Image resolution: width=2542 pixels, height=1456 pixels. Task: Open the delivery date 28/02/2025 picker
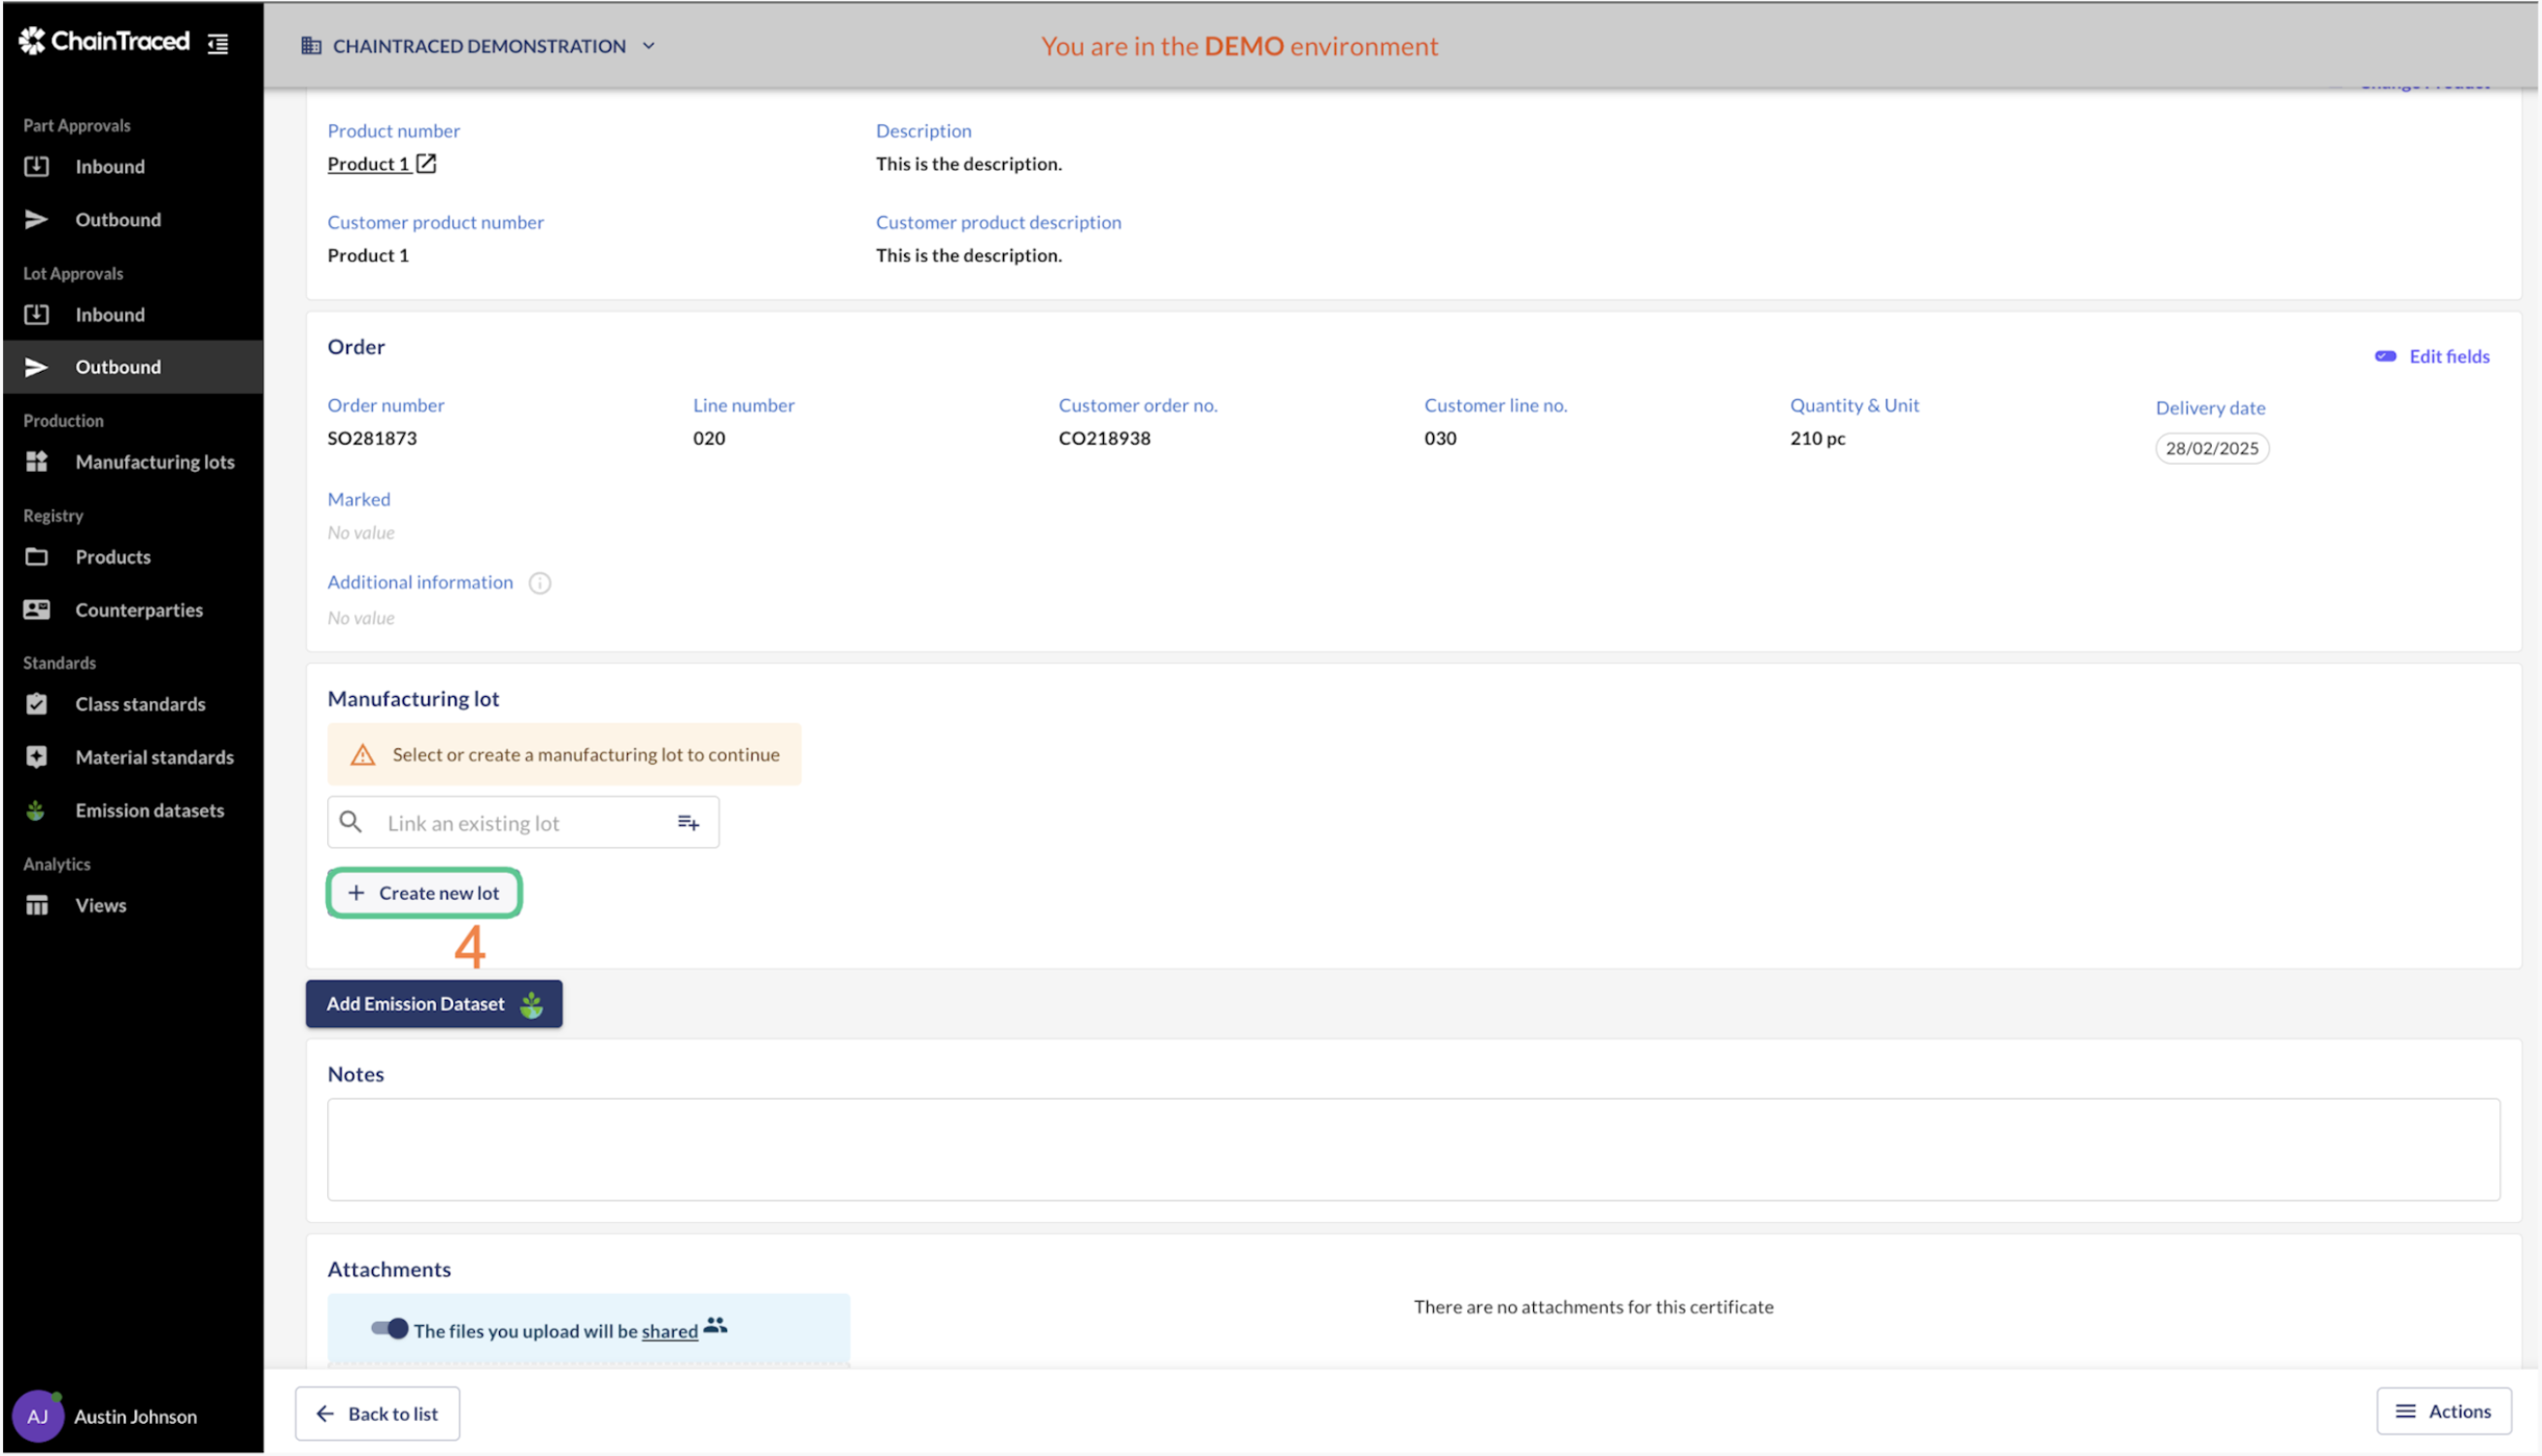click(2211, 448)
